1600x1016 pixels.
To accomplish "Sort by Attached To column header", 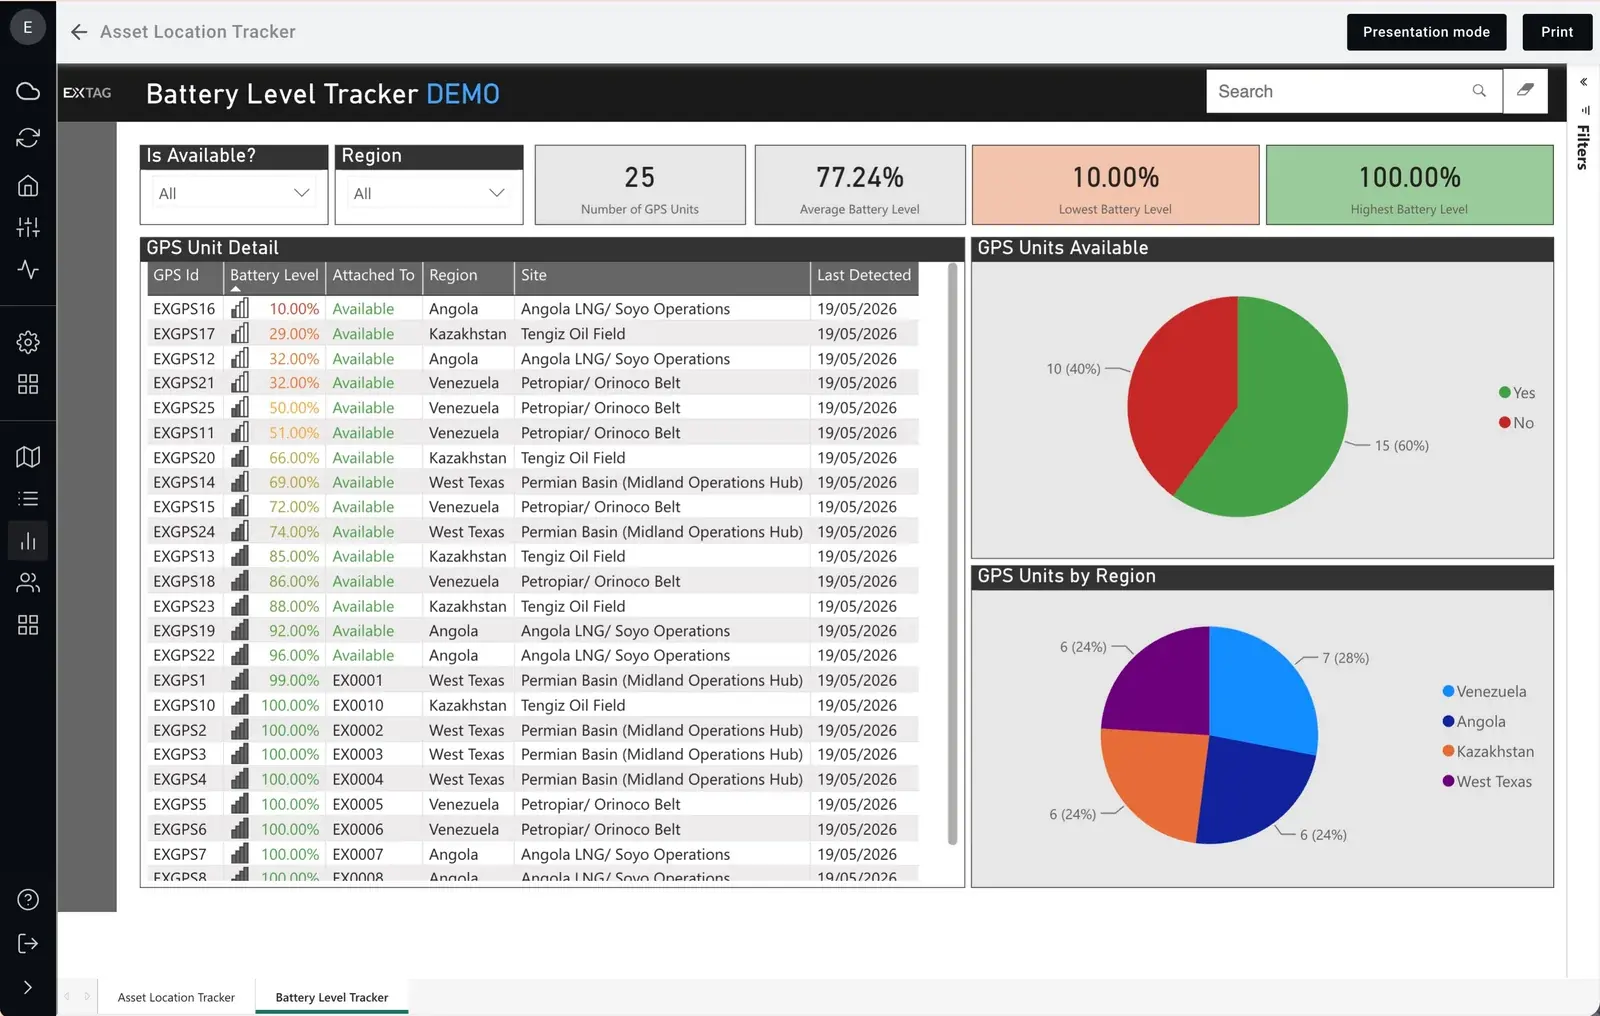I will (373, 275).
